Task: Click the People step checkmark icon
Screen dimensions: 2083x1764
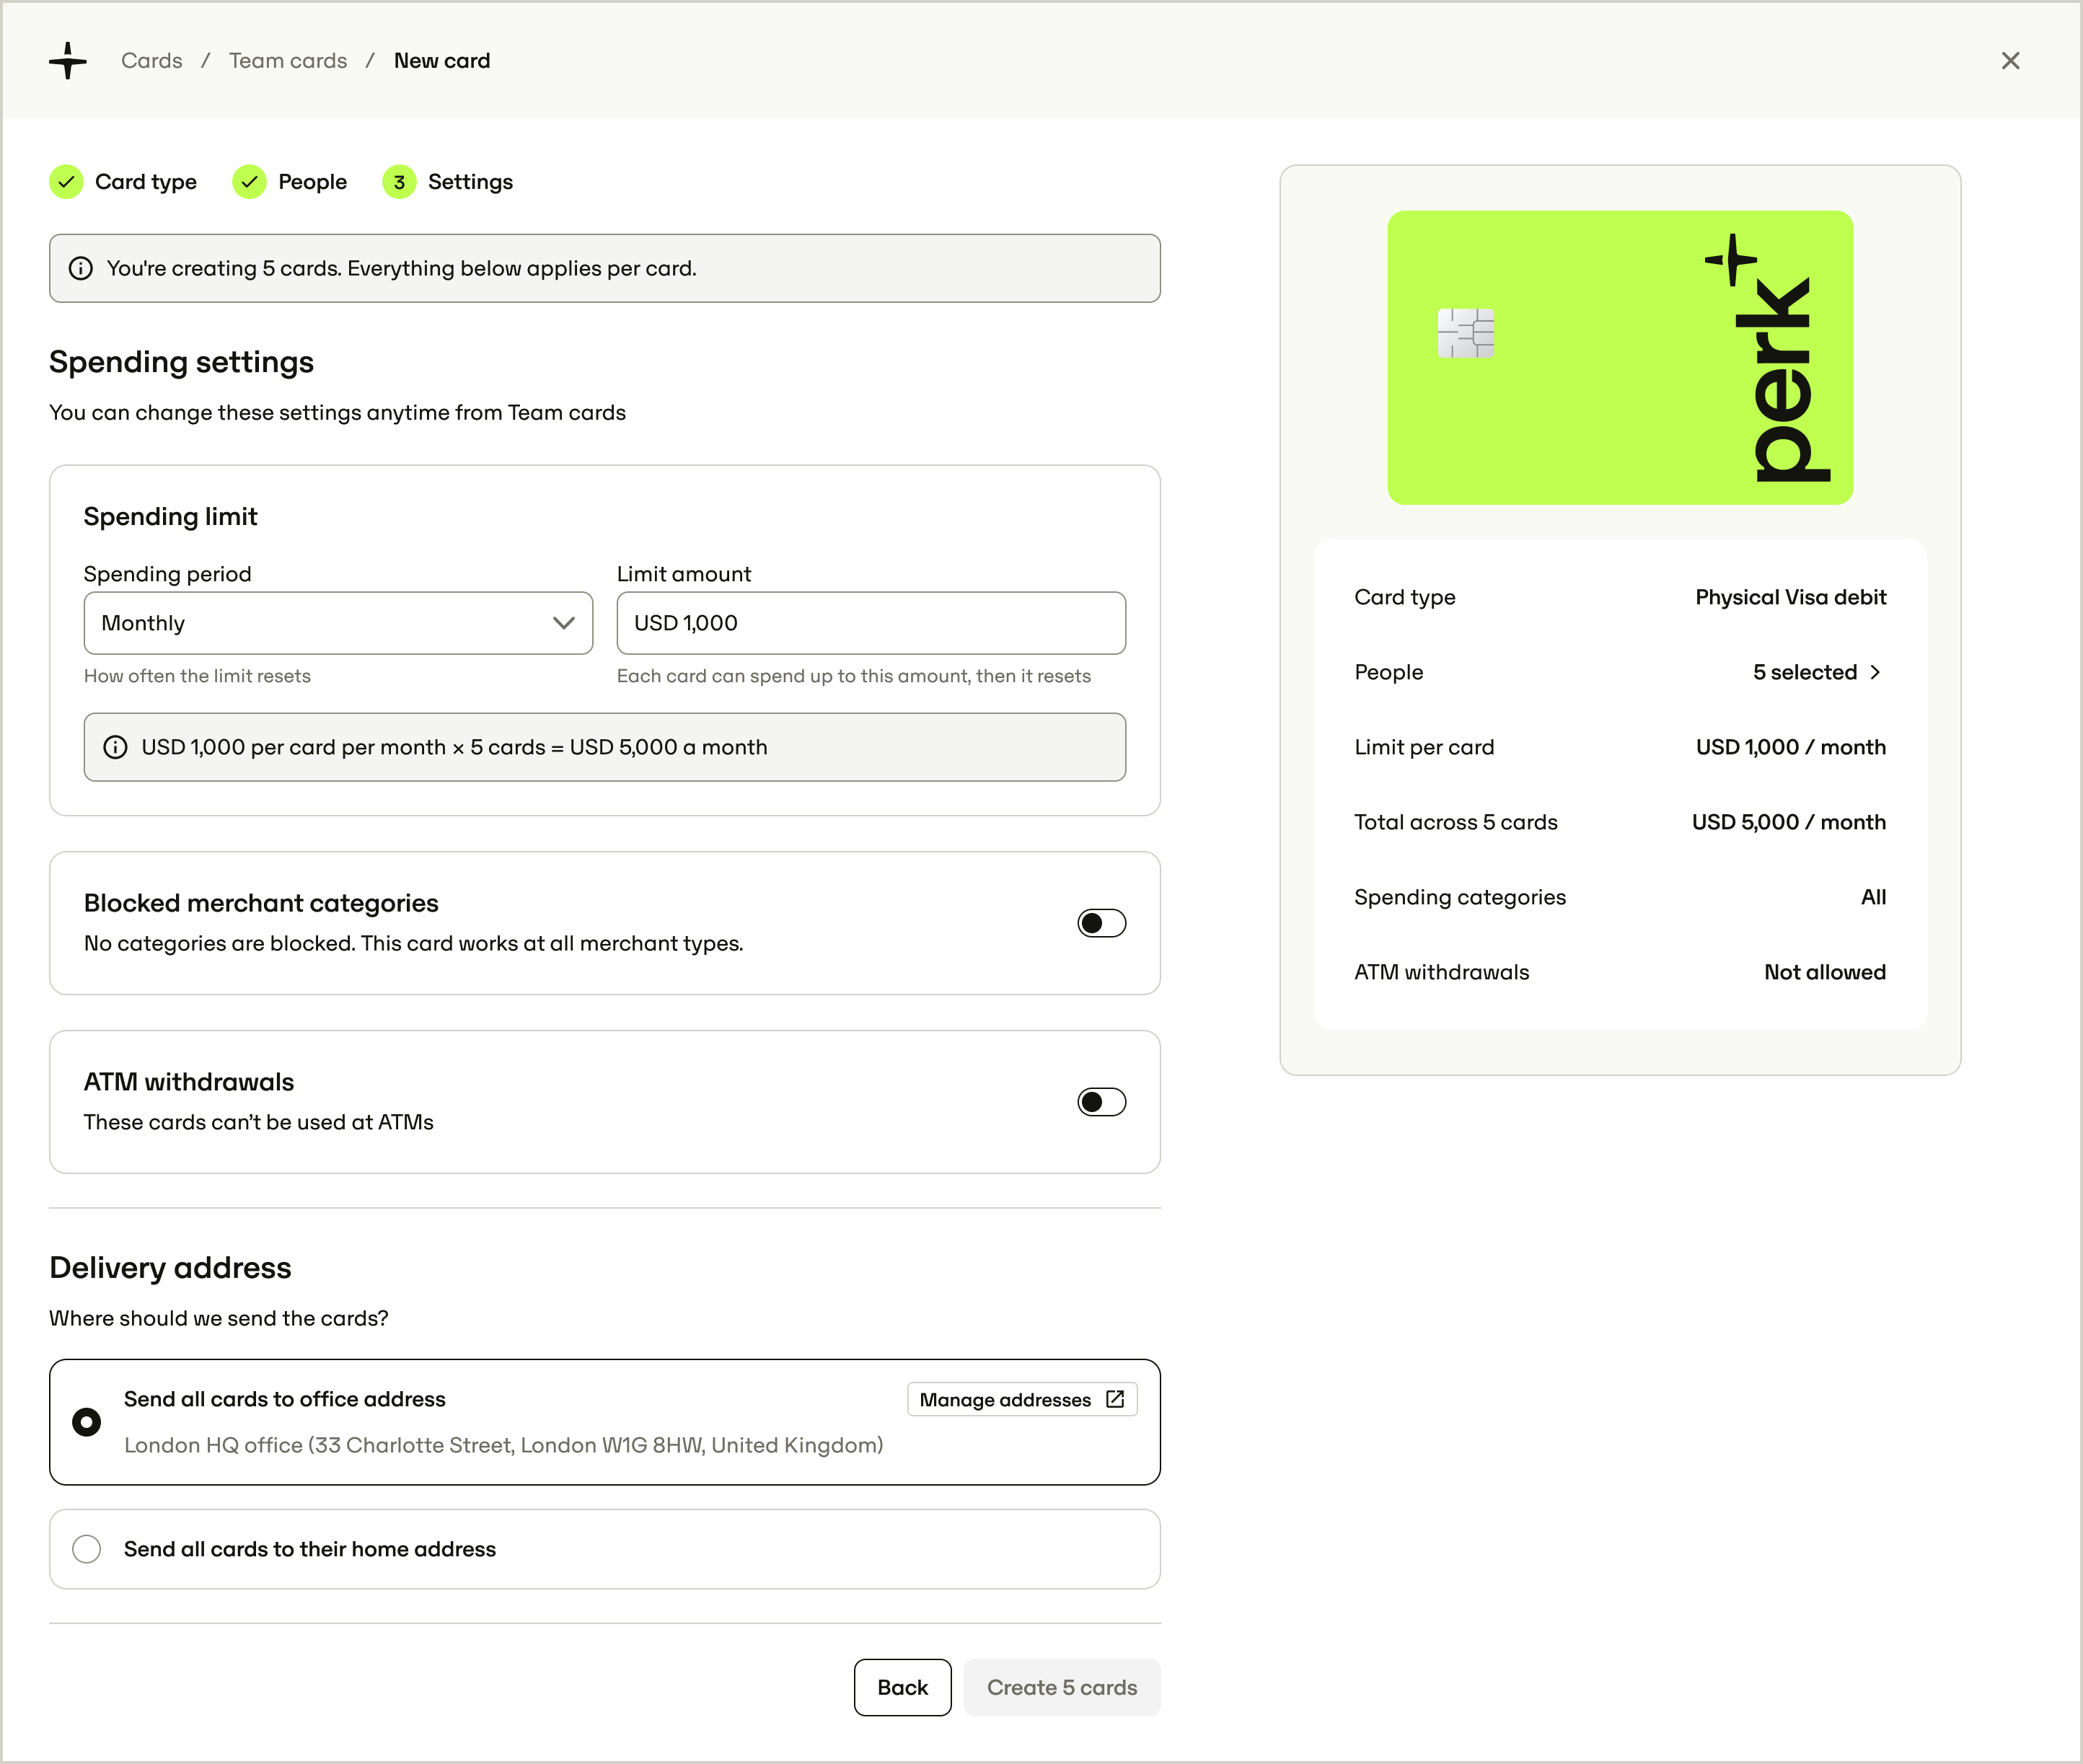Action: 249,182
